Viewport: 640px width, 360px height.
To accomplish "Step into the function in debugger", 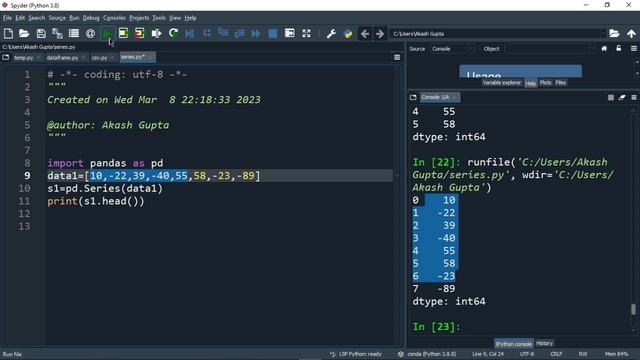I will tap(223, 33).
